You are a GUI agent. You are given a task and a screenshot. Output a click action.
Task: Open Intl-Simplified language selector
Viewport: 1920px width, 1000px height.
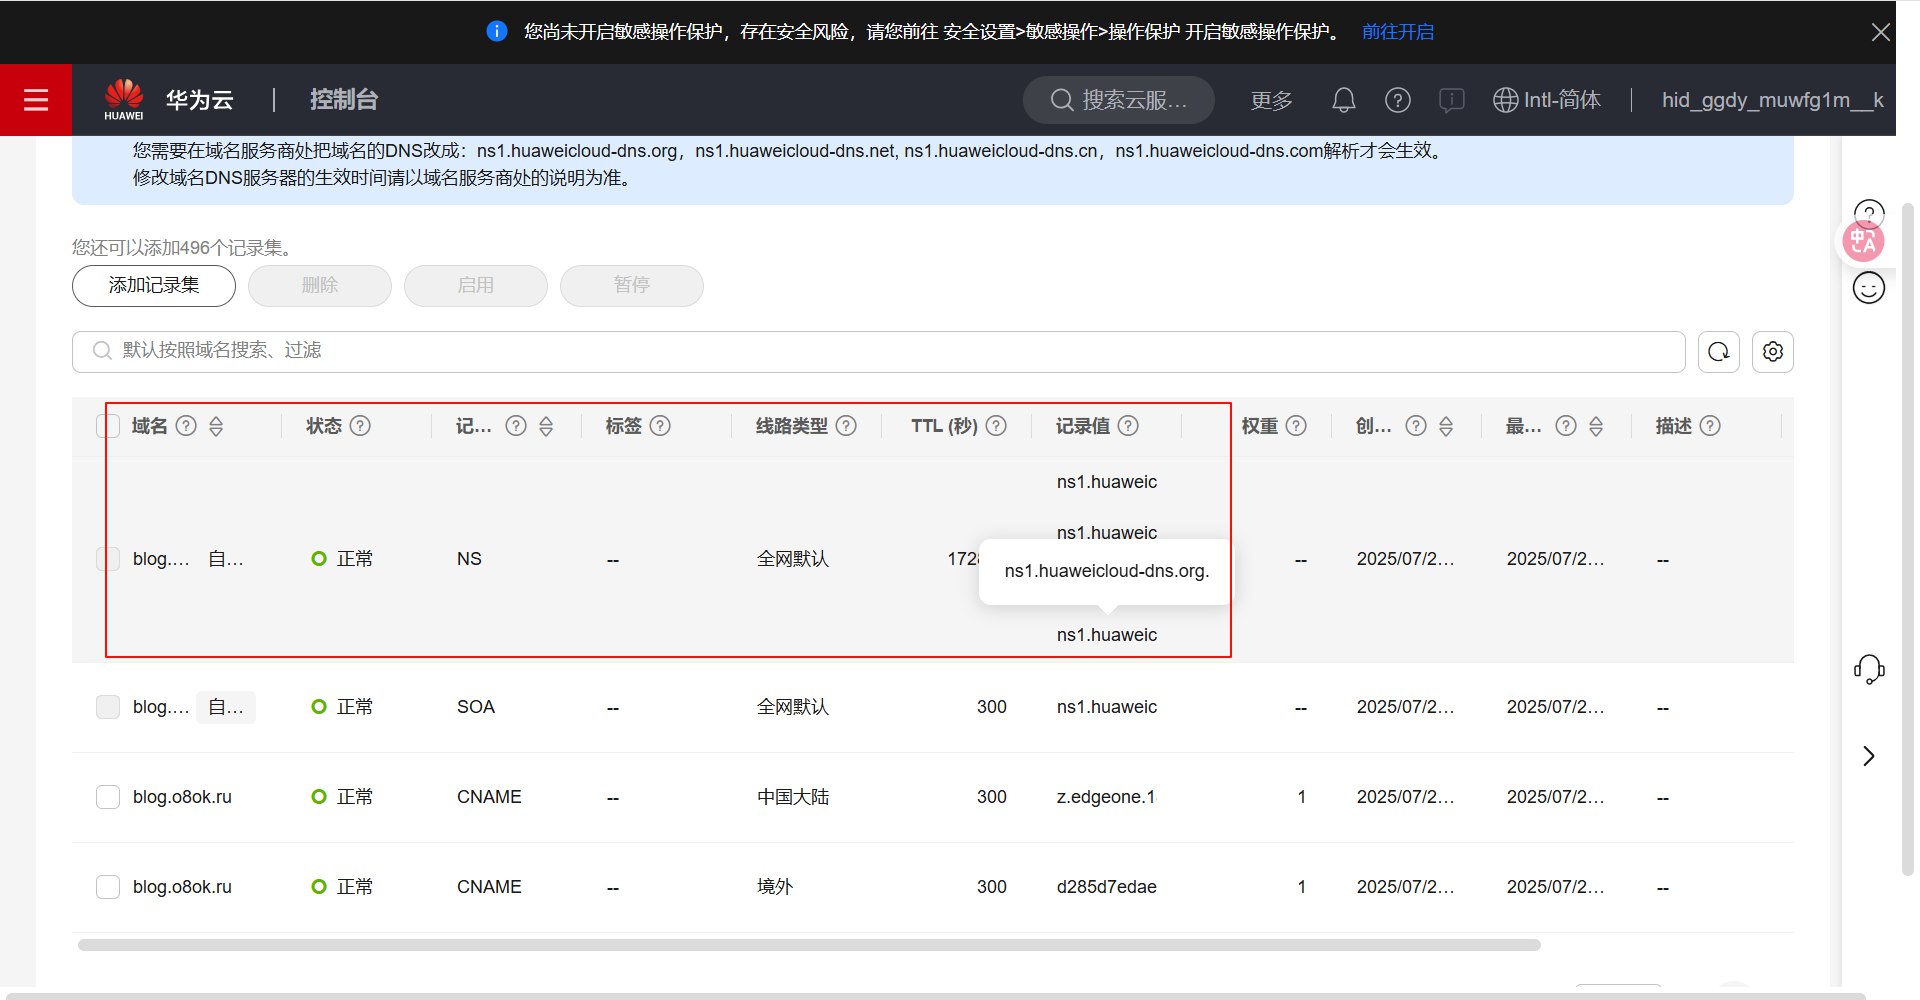pyautogui.click(x=1546, y=100)
